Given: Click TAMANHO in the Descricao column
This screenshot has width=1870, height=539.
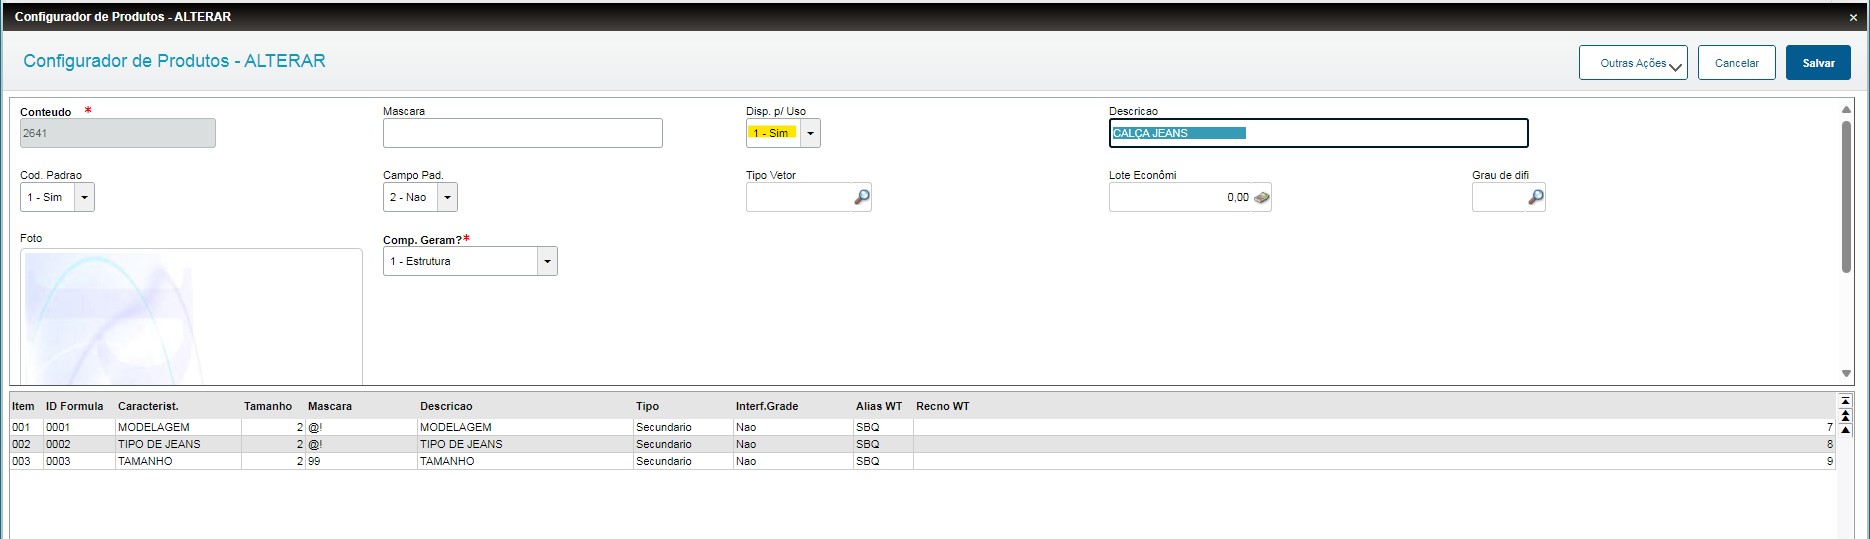Looking at the screenshot, I should coord(525,461).
